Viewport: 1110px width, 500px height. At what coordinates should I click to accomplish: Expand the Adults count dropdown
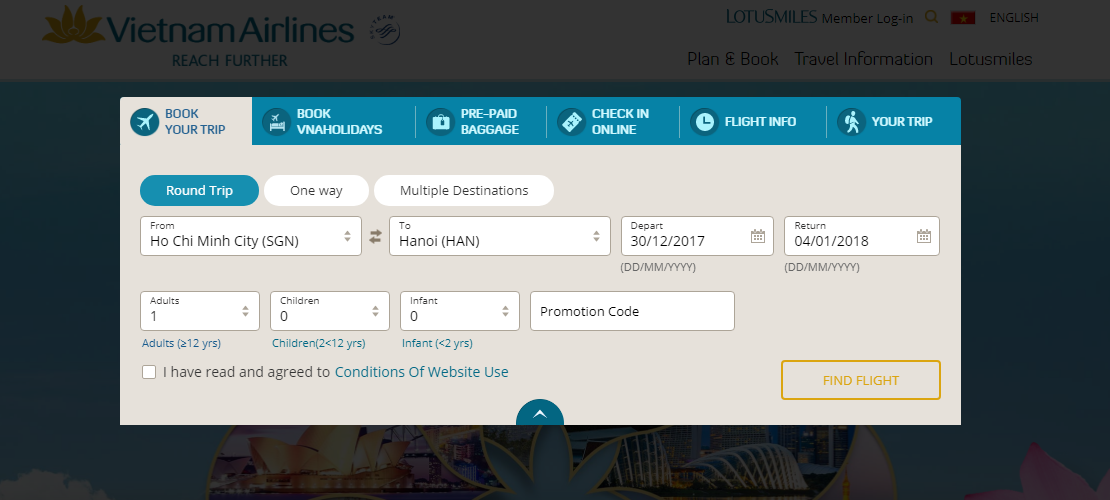200,311
